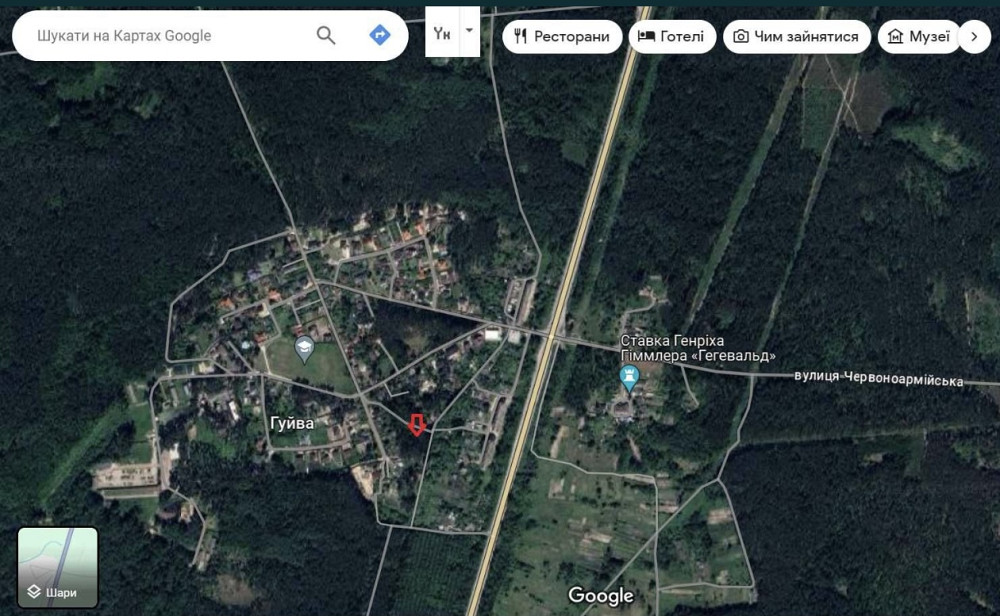Expand more categories with right chevron
Image resolution: width=1000 pixels, height=616 pixels.
974,36
